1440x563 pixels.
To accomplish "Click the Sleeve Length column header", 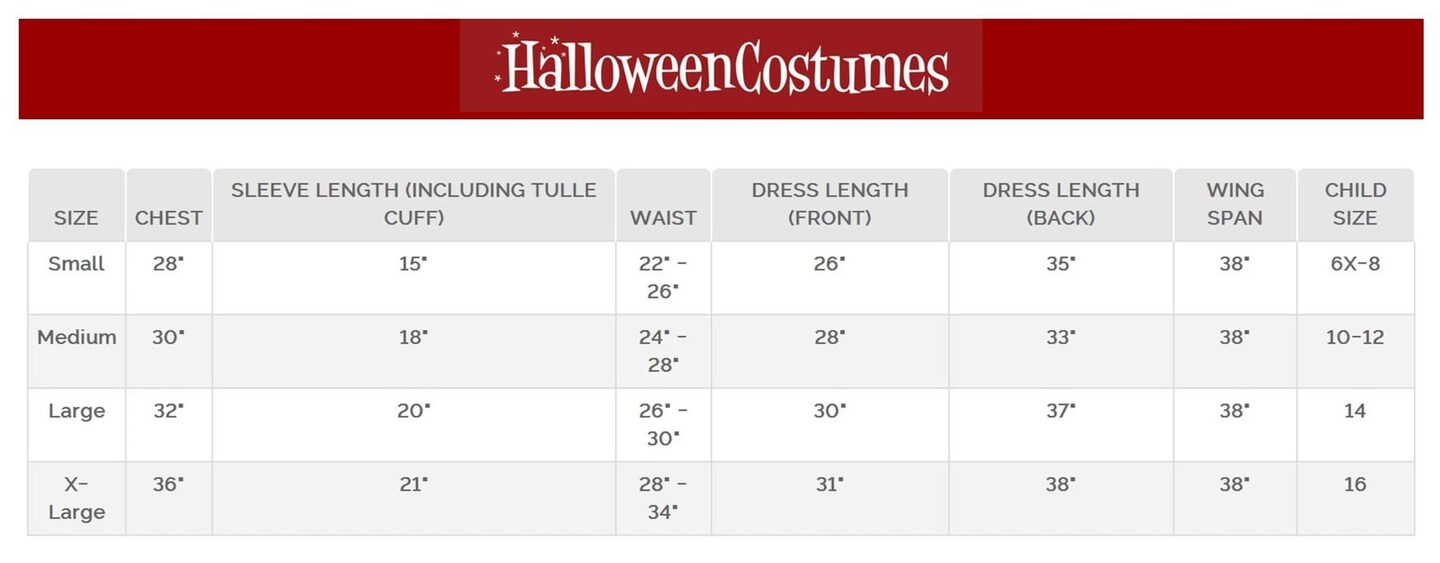I will pos(414,203).
